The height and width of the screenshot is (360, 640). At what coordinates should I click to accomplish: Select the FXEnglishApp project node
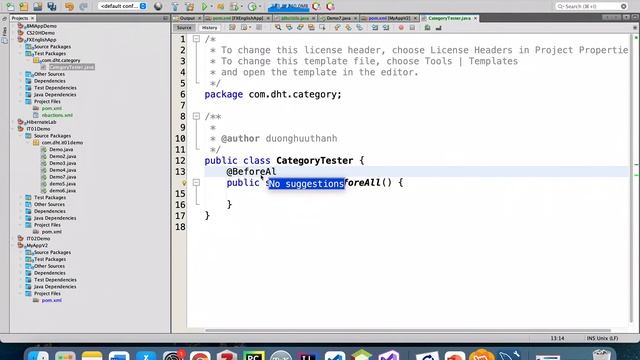(x=41, y=40)
